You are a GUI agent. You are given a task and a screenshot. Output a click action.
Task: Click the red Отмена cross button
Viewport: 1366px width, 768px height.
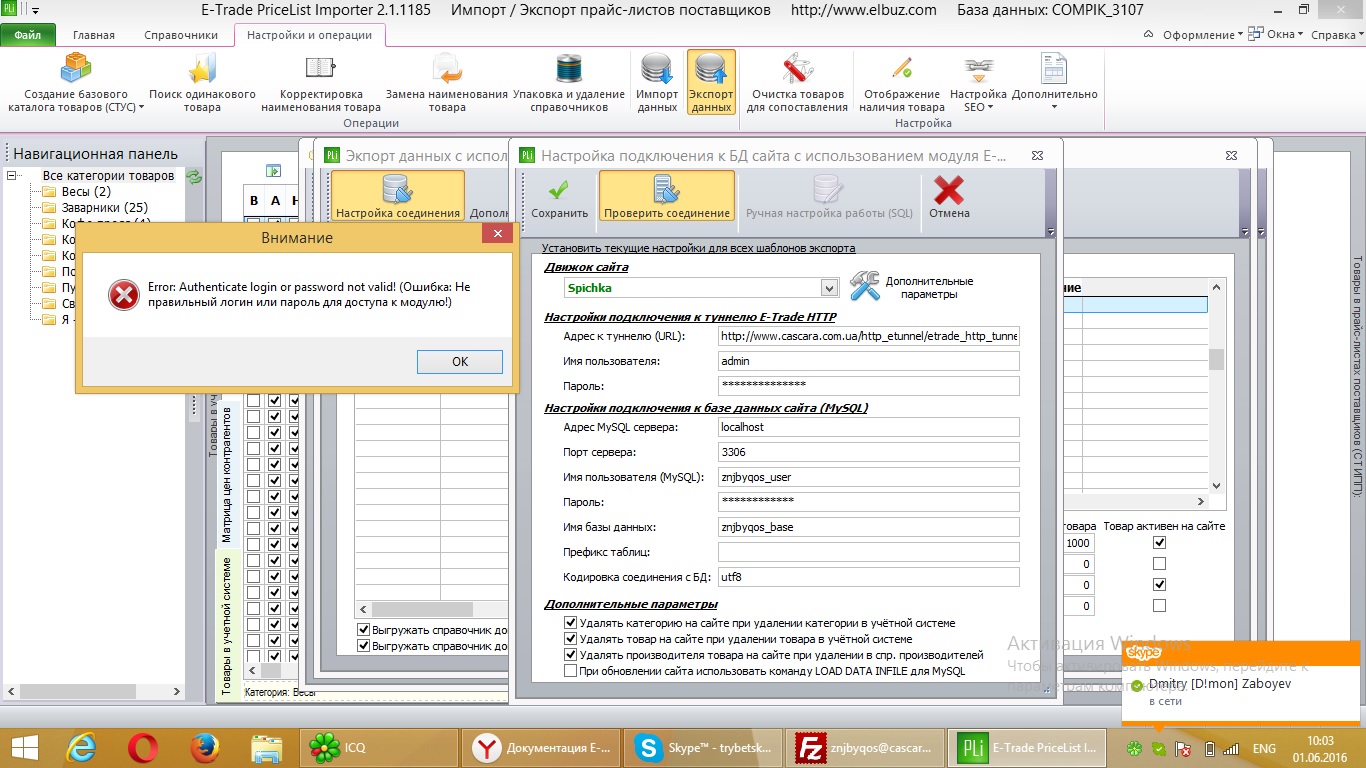point(949,197)
